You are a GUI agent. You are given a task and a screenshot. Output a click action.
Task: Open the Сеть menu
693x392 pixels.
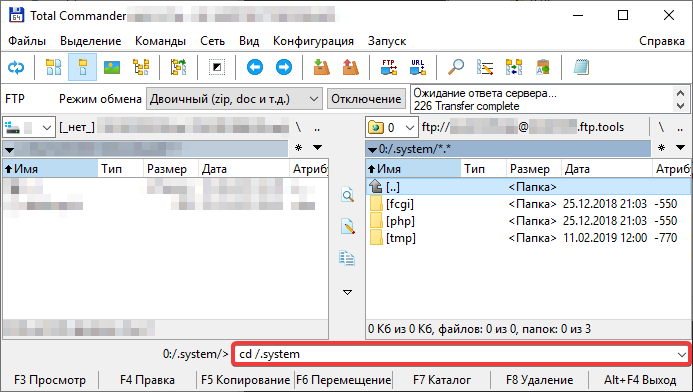click(213, 41)
